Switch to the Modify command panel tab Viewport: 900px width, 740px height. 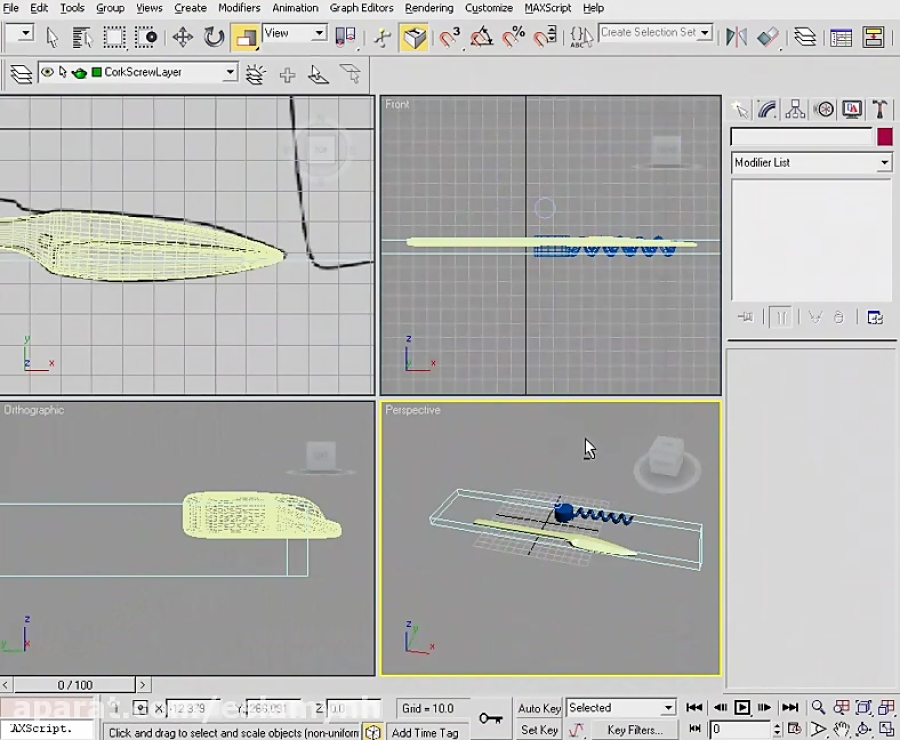point(767,110)
